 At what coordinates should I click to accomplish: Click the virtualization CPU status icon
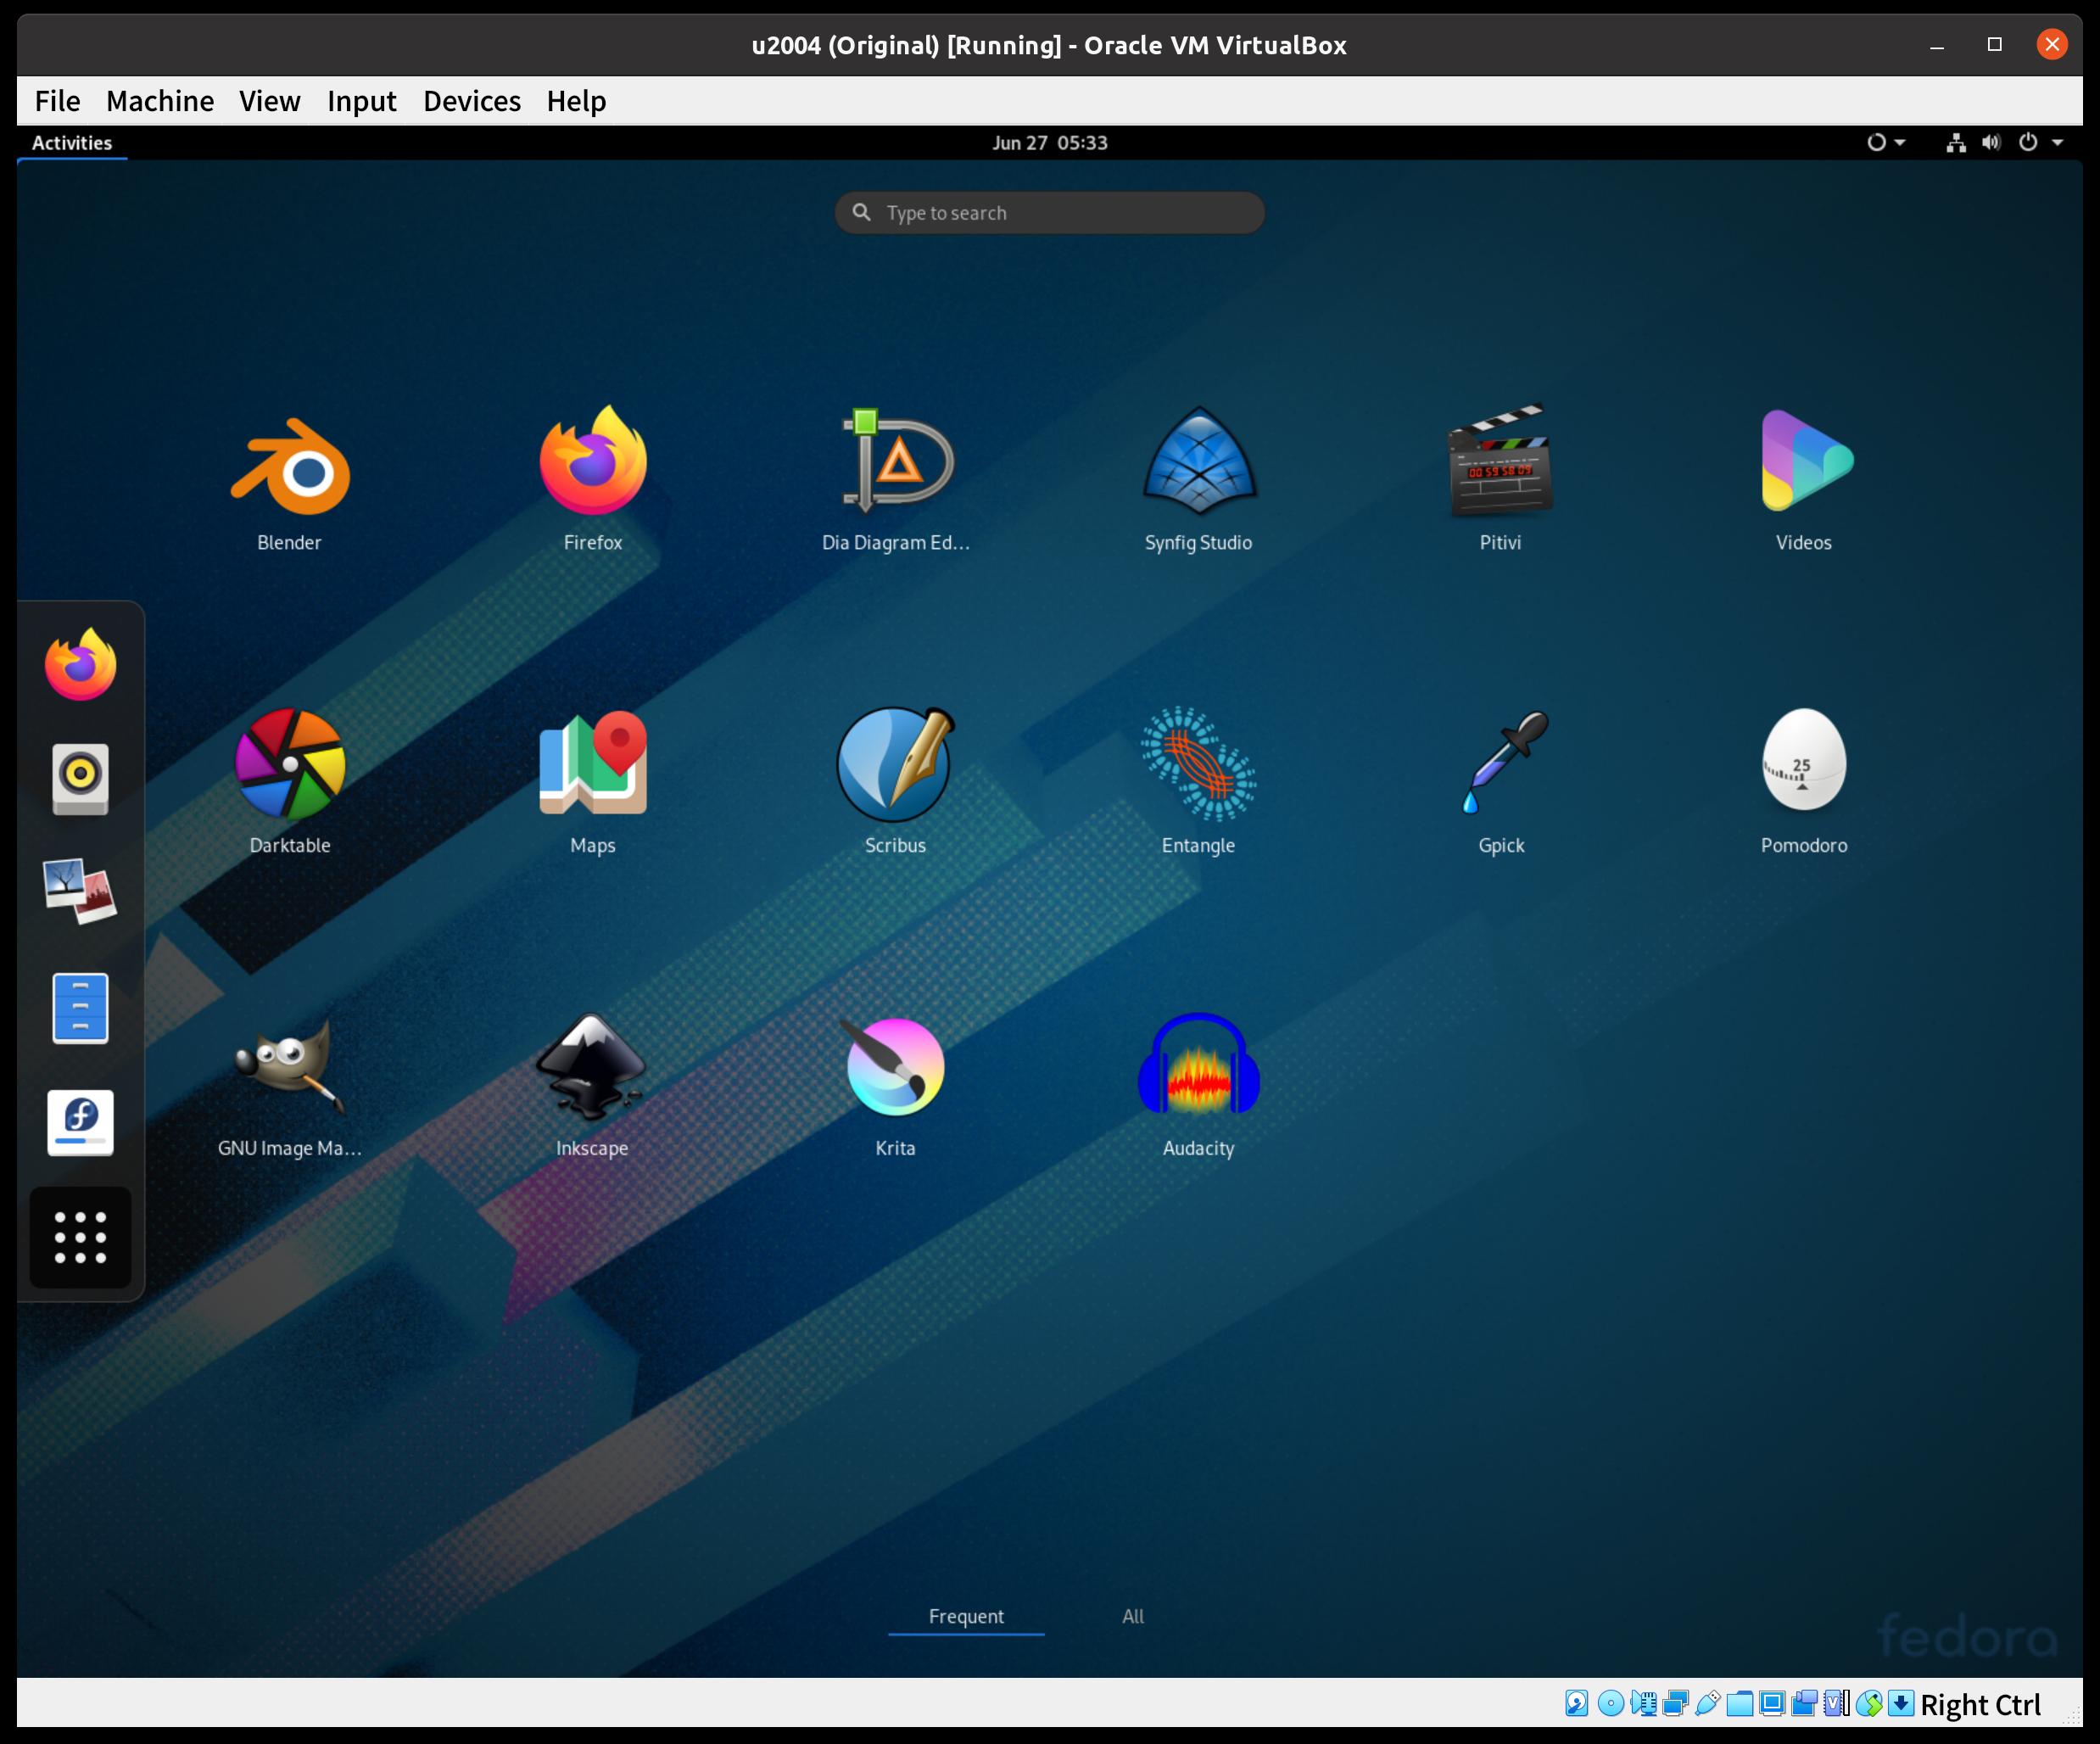click(x=1836, y=1703)
